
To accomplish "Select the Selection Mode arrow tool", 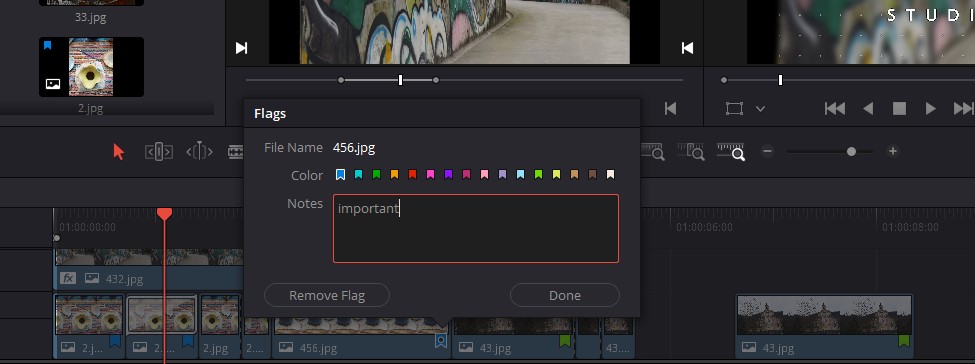I will 119,151.
